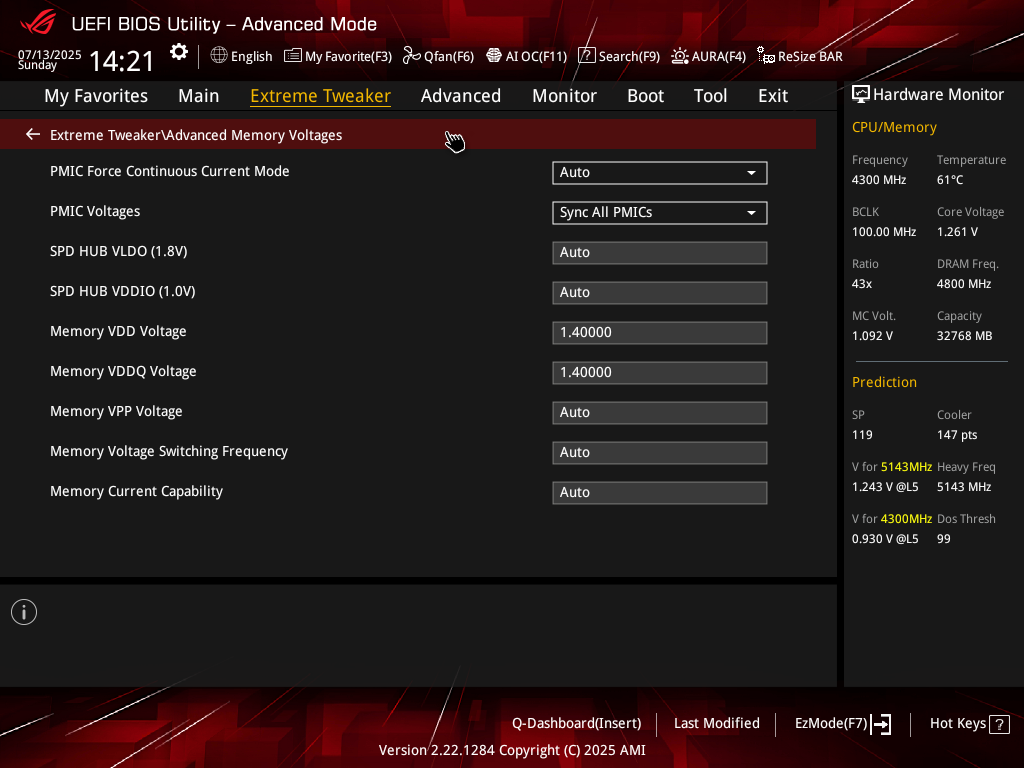Open the Advanced tab
The width and height of the screenshot is (1024, 768).
(460, 96)
